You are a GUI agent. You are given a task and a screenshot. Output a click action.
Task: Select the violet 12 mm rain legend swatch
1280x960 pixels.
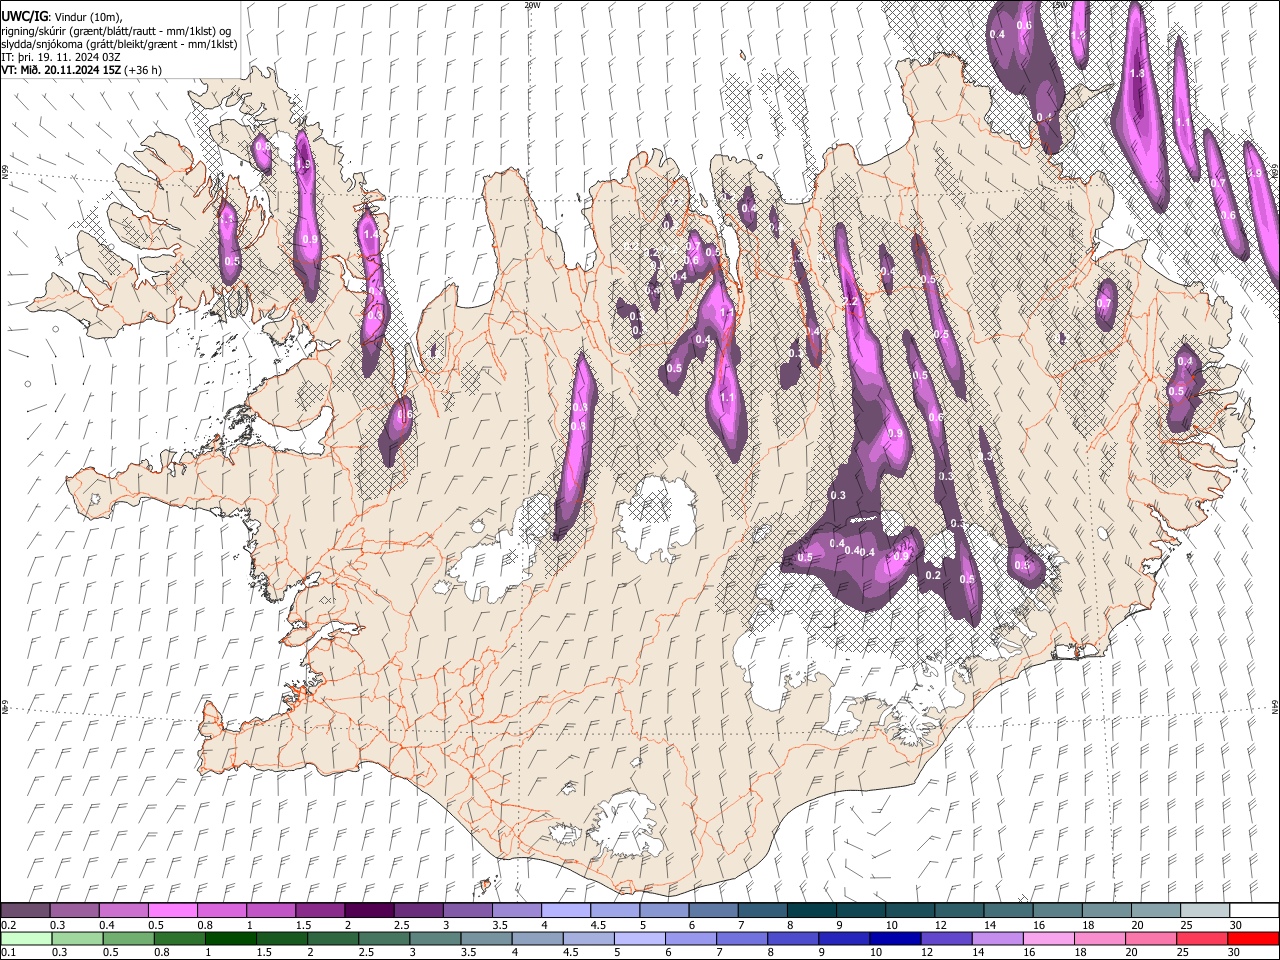tap(946, 938)
